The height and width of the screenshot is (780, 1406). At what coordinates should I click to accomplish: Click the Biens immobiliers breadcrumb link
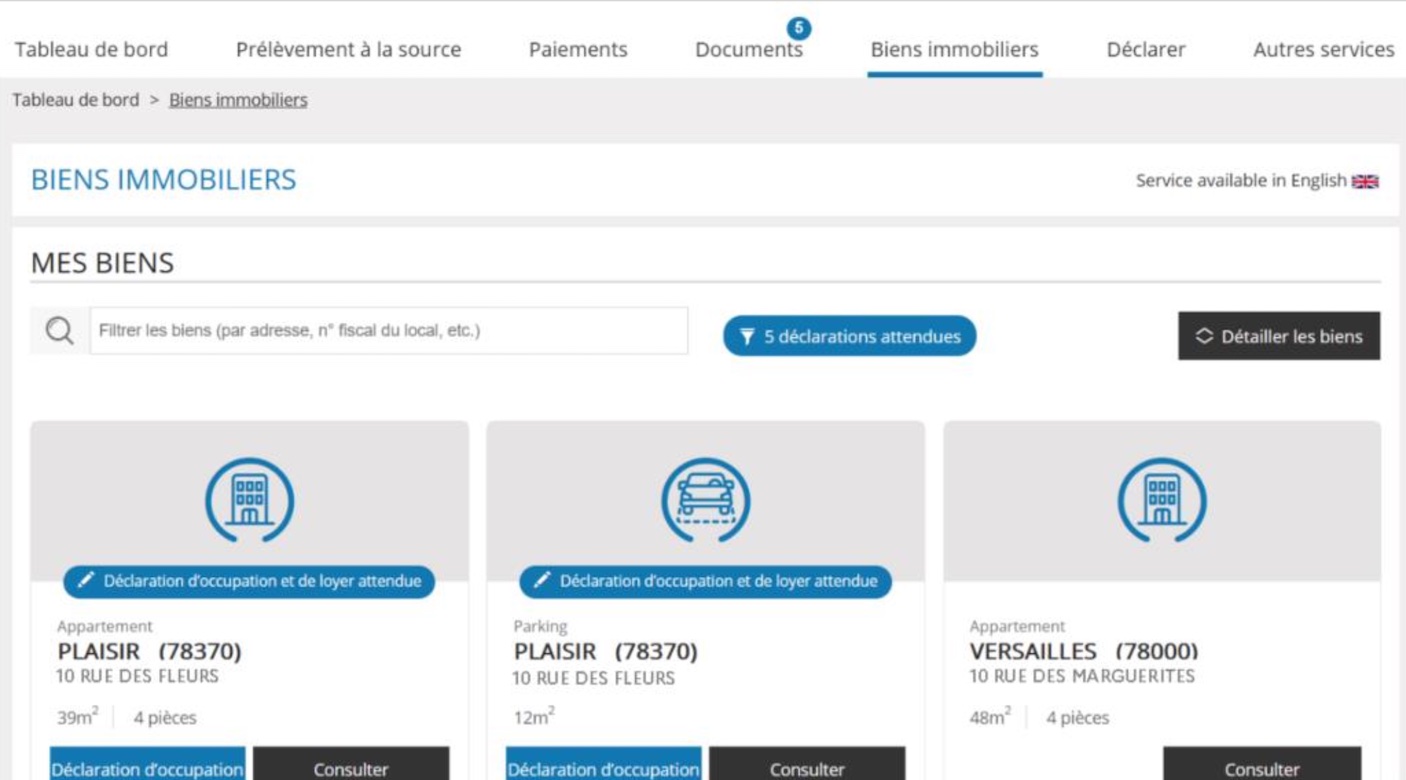238,100
